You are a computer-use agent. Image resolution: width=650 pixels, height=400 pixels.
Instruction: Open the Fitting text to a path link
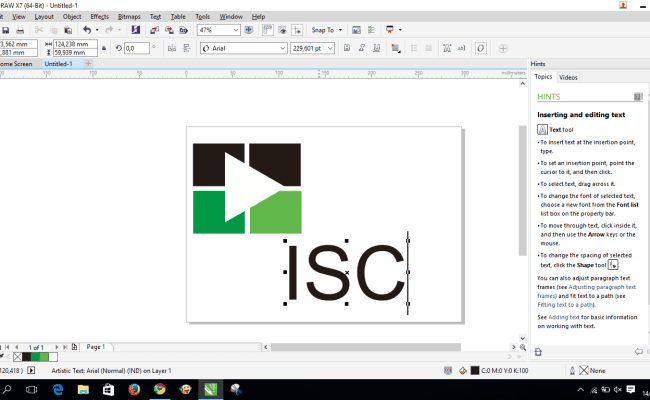point(565,305)
